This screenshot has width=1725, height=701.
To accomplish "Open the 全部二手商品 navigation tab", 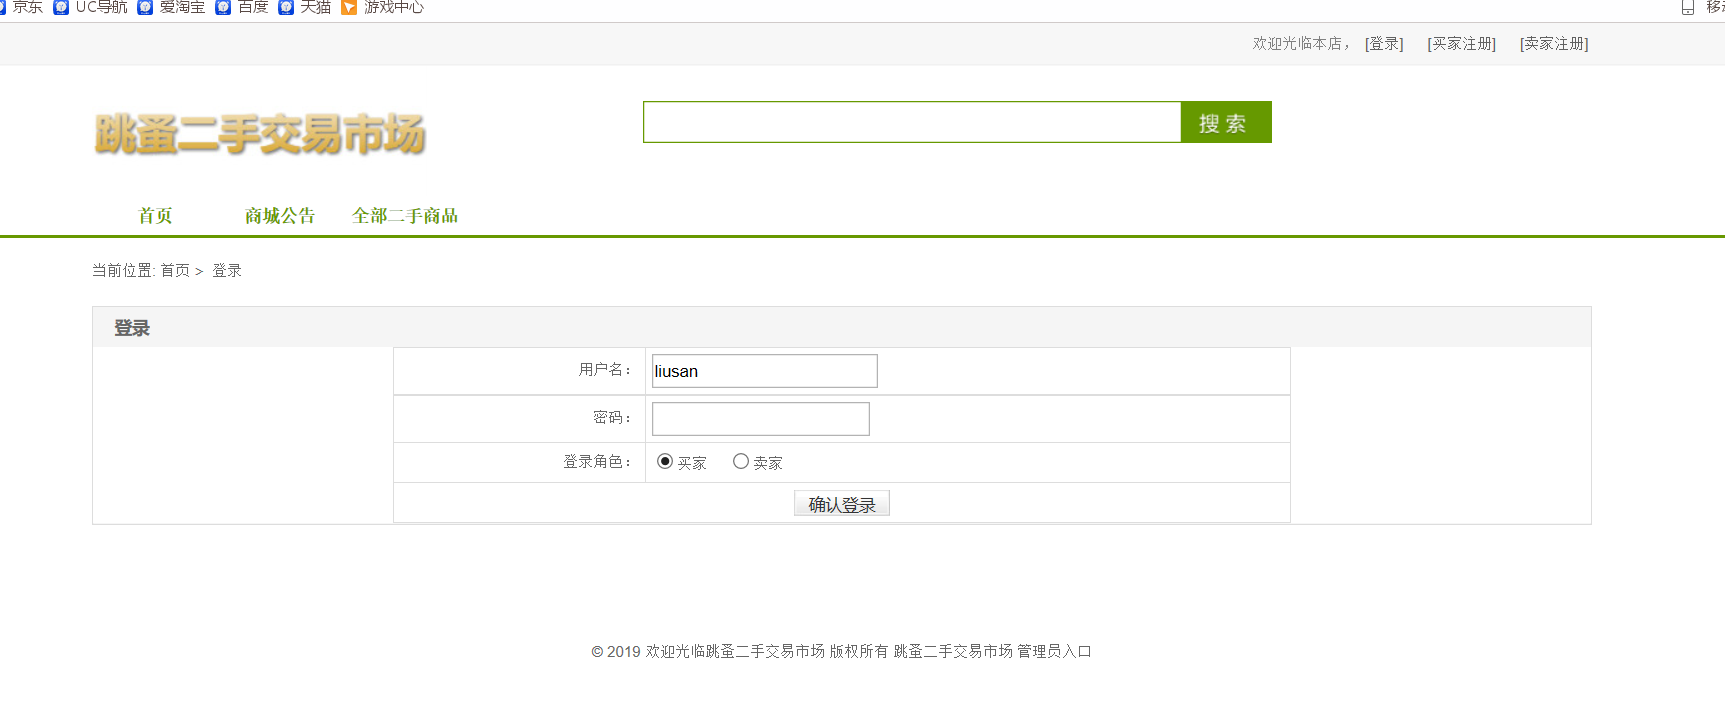I will pyautogui.click(x=405, y=216).
